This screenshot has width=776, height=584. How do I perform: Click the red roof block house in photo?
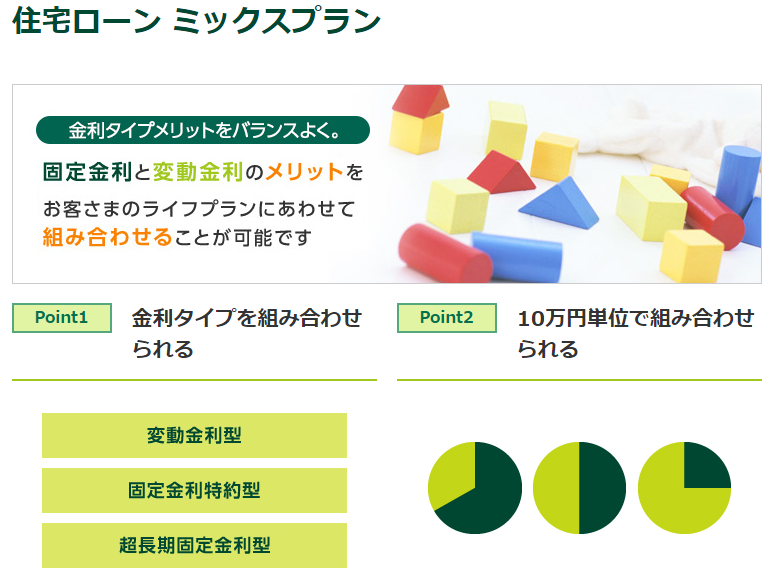(x=417, y=120)
